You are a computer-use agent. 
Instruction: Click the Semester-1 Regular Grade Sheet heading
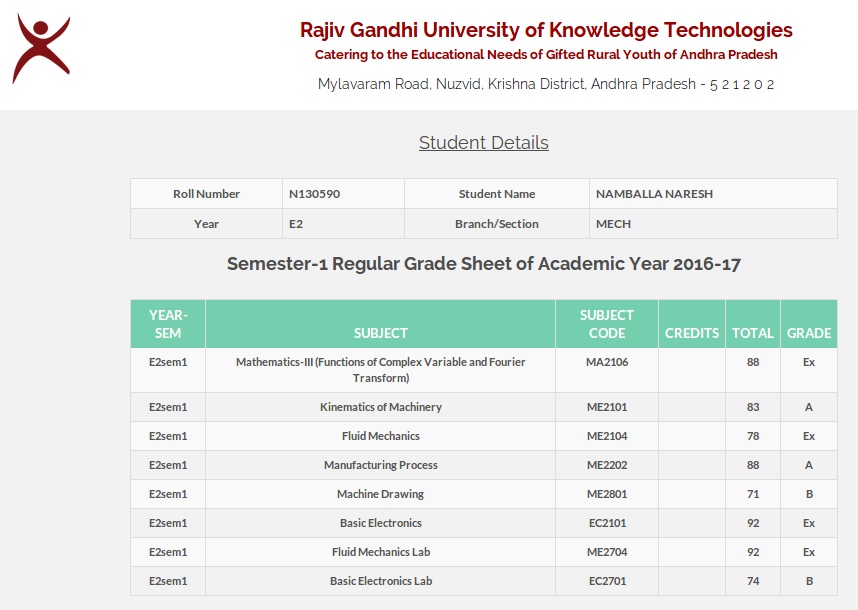[x=484, y=264]
